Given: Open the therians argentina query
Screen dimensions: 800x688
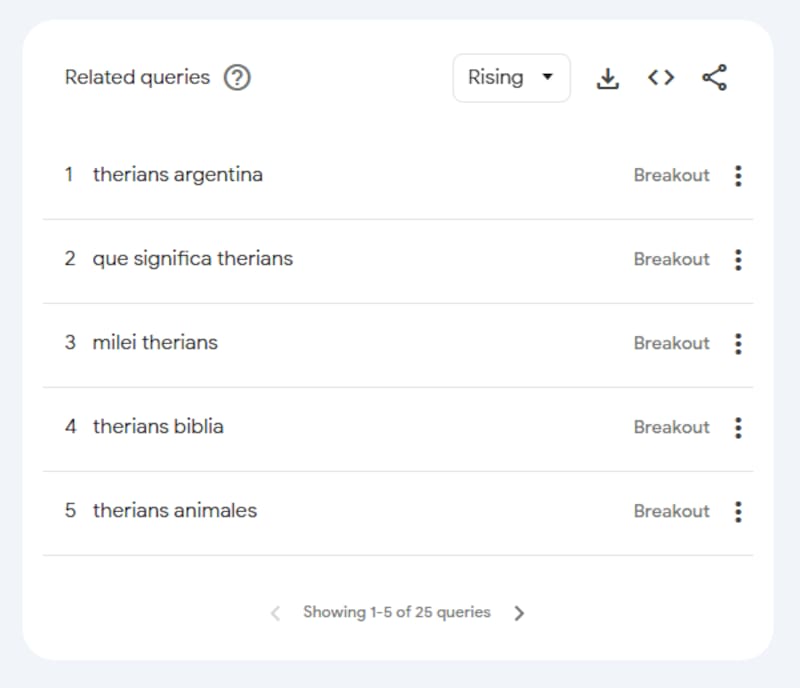Looking at the screenshot, I should click(x=178, y=175).
